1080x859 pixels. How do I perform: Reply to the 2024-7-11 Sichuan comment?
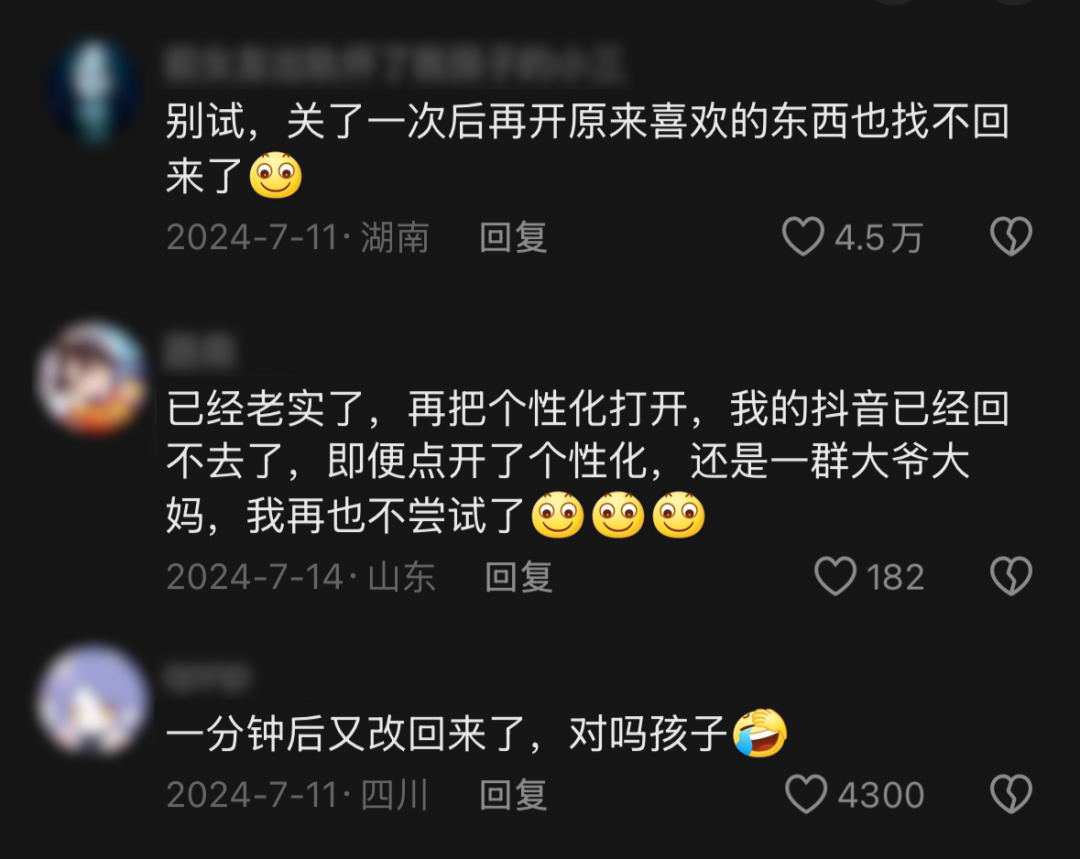pos(513,795)
